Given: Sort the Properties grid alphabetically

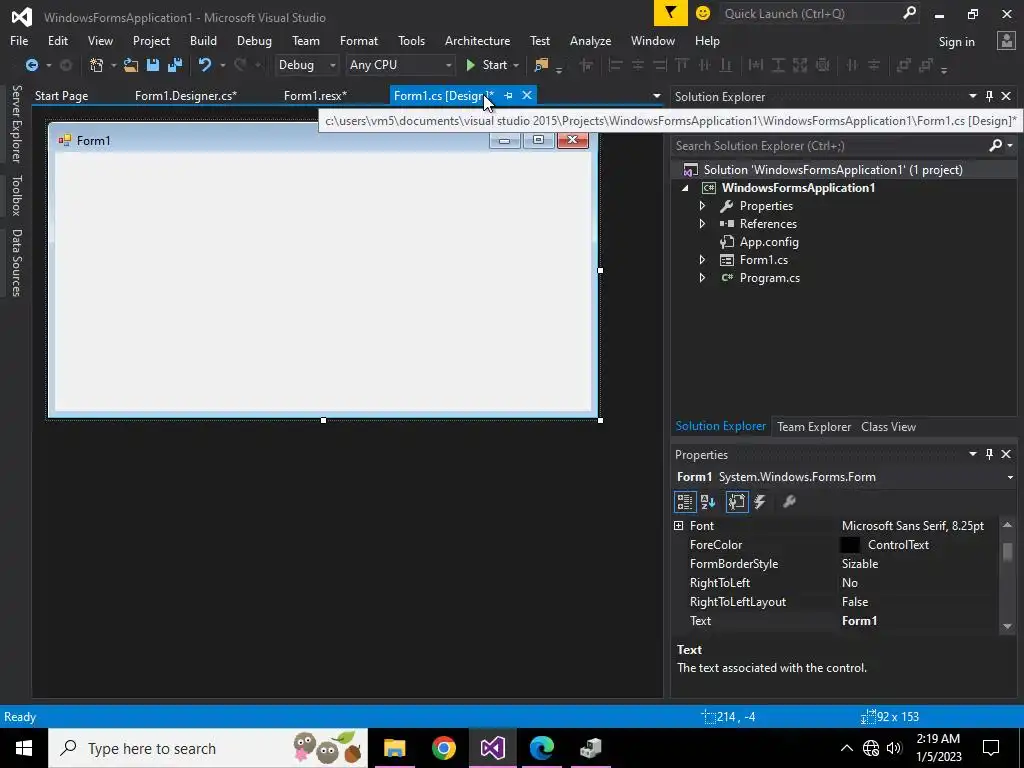Looking at the screenshot, I should [708, 502].
